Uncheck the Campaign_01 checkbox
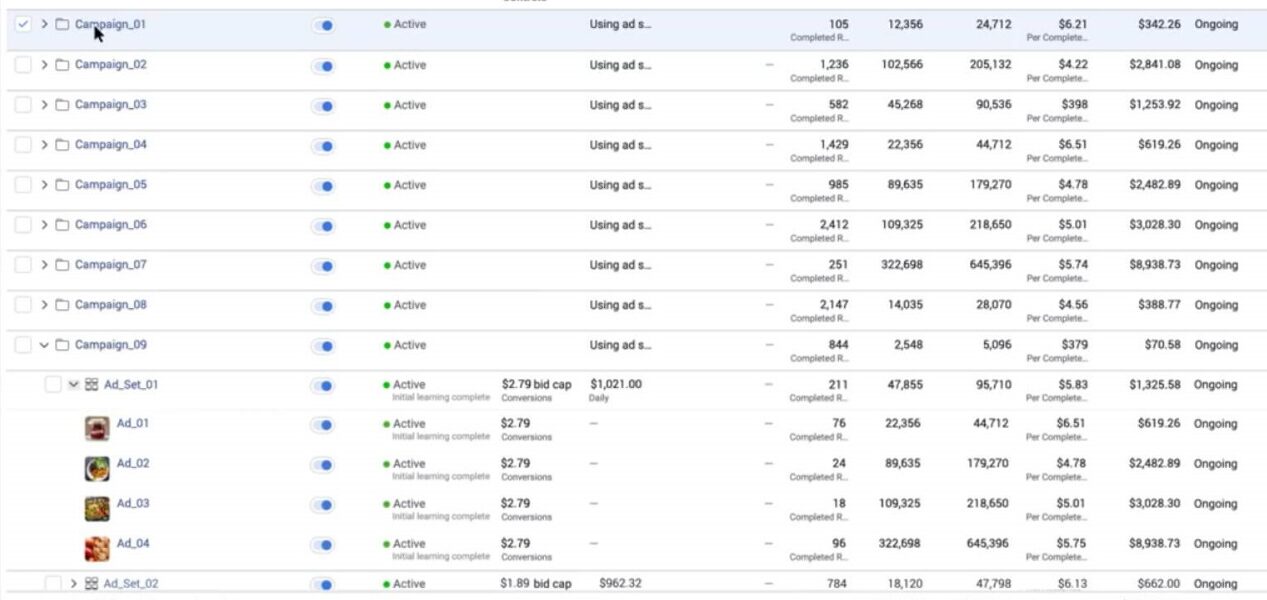 point(24,24)
